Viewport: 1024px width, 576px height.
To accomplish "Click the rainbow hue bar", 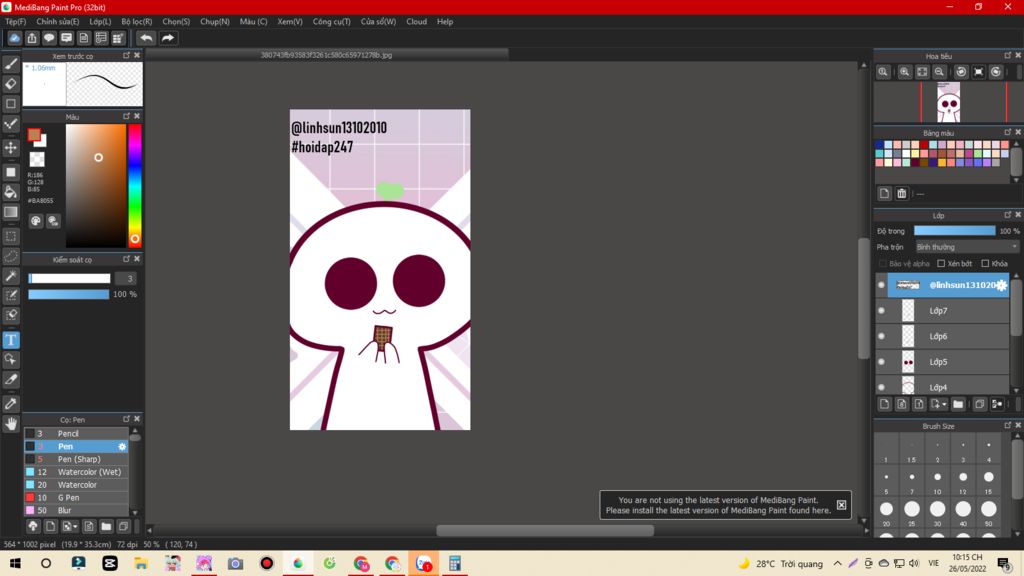I will (x=135, y=185).
